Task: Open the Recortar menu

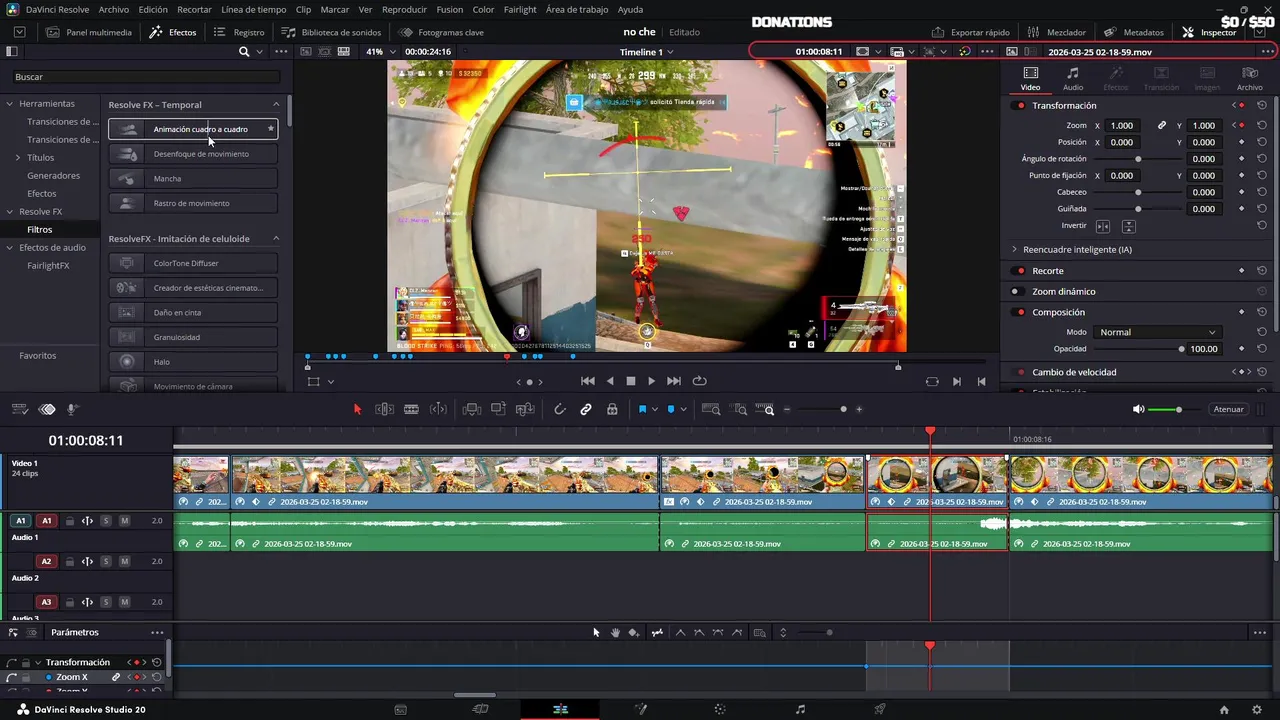Action: pos(194,9)
